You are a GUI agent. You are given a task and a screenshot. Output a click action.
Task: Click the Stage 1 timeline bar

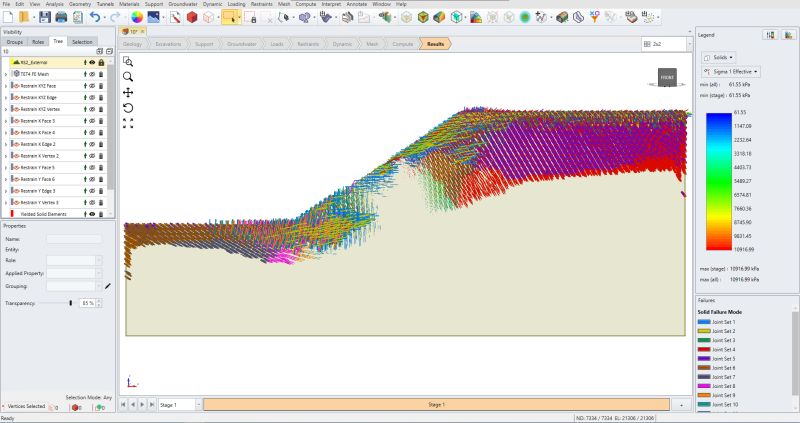pos(436,405)
